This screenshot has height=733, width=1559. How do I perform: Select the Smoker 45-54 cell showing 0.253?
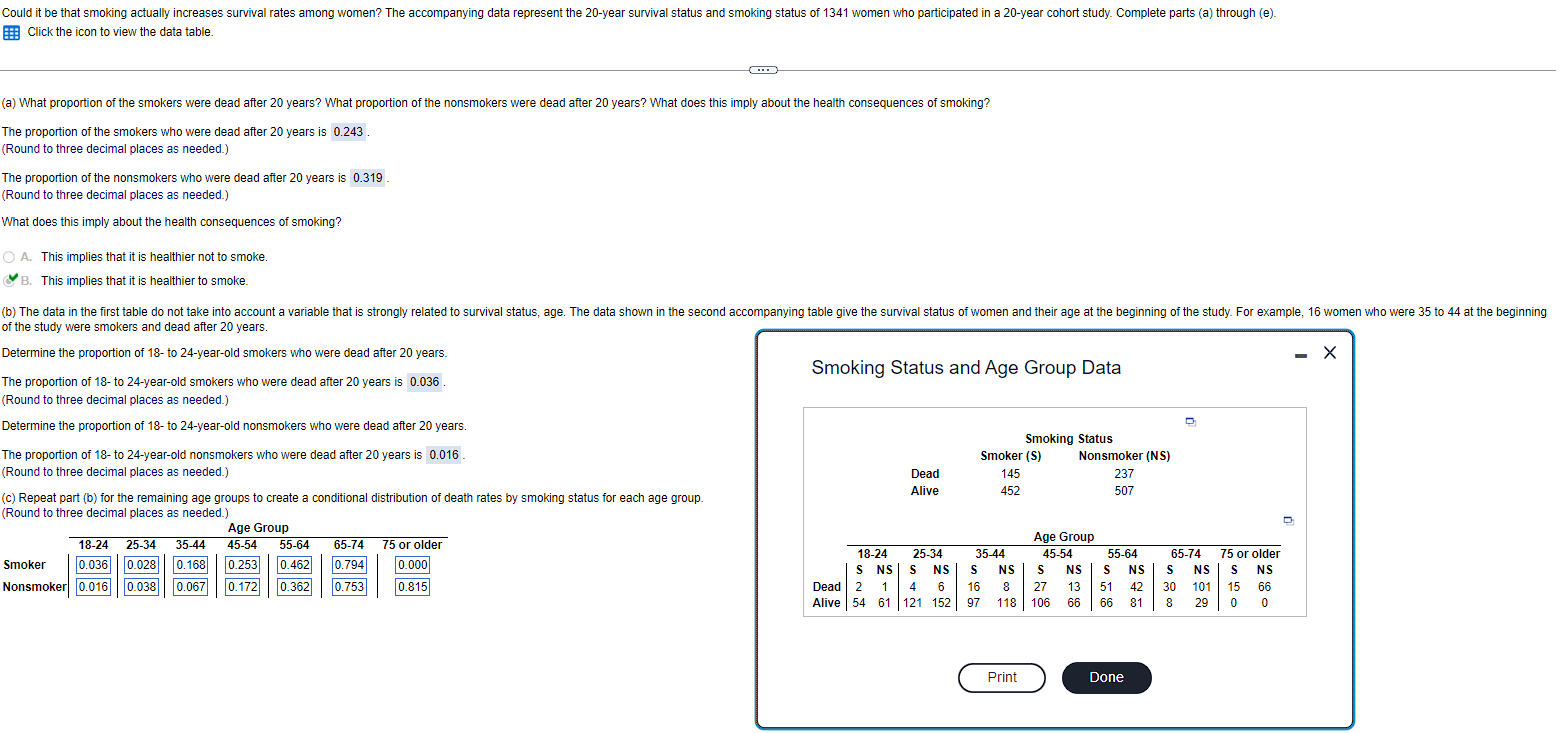click(241, 564)
